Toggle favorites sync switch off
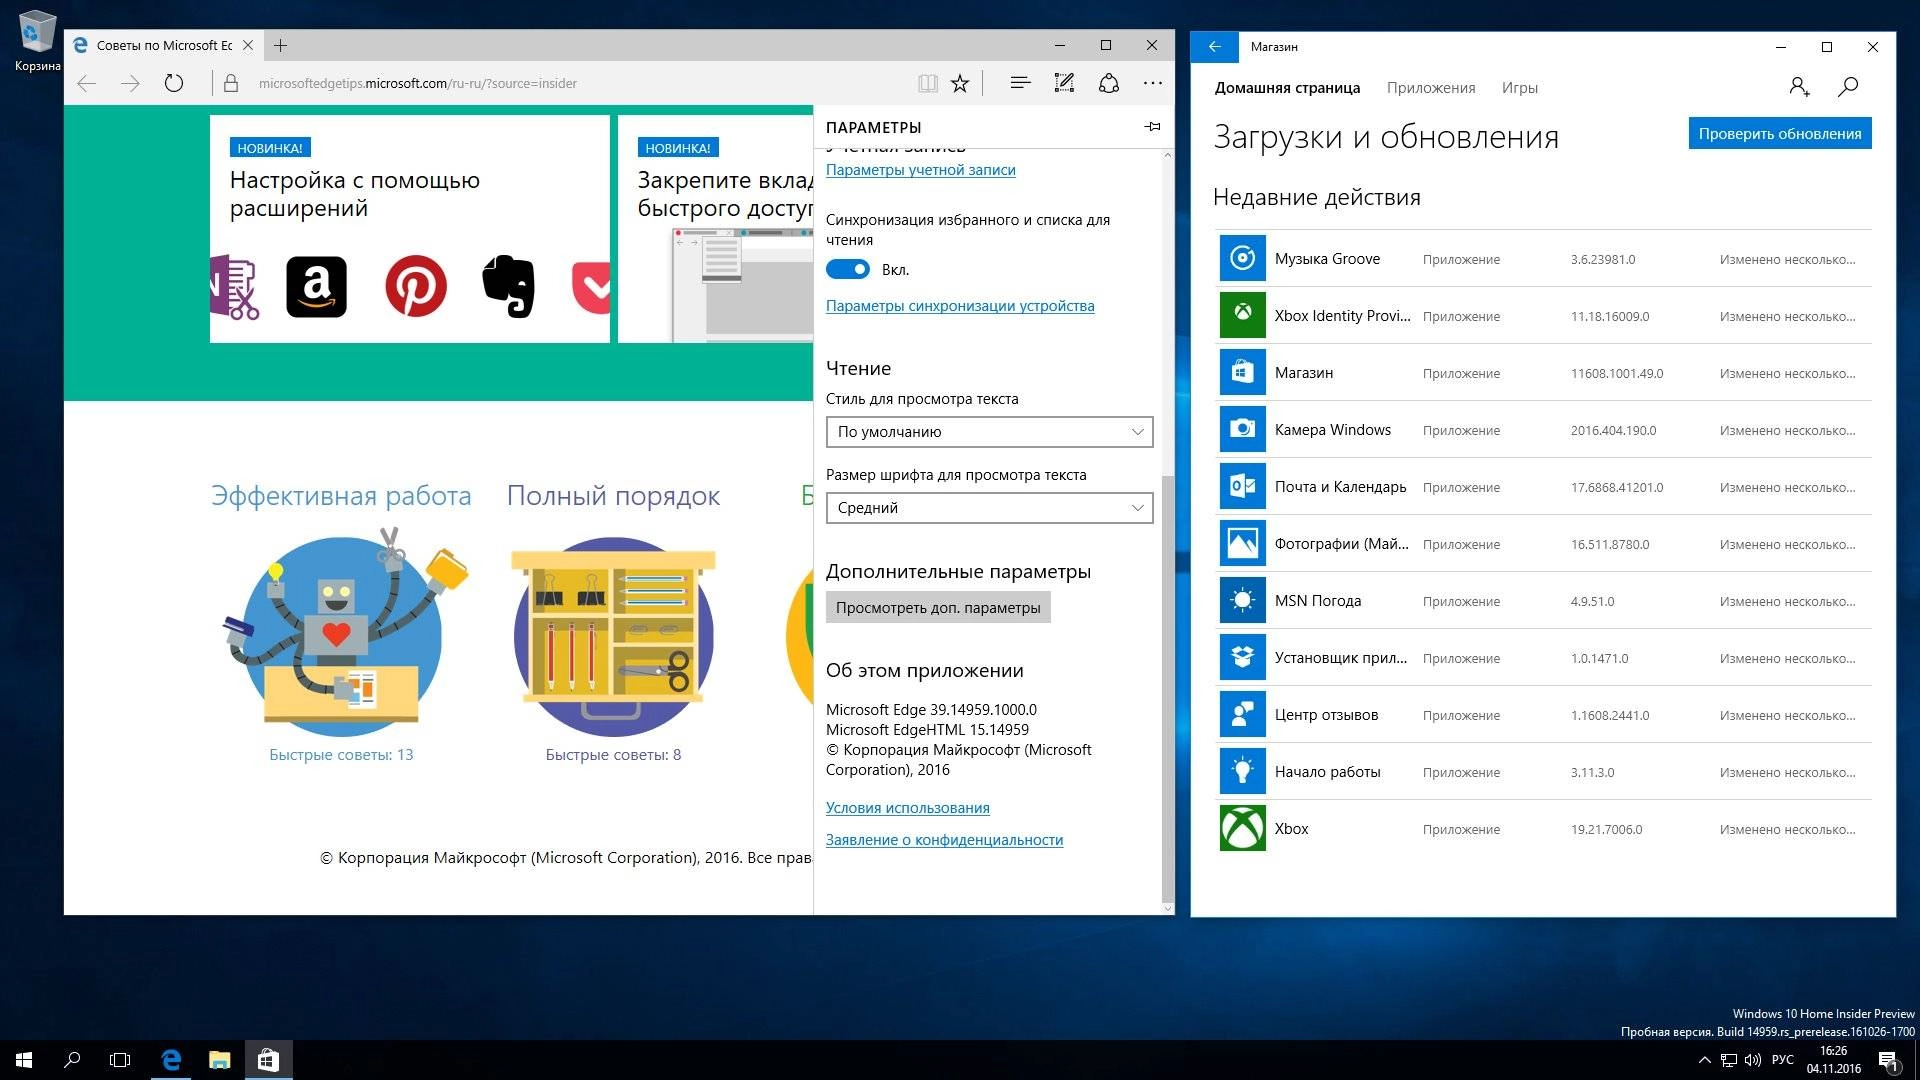Viewport: 1920px width, 1080px height. click(848, 270)
